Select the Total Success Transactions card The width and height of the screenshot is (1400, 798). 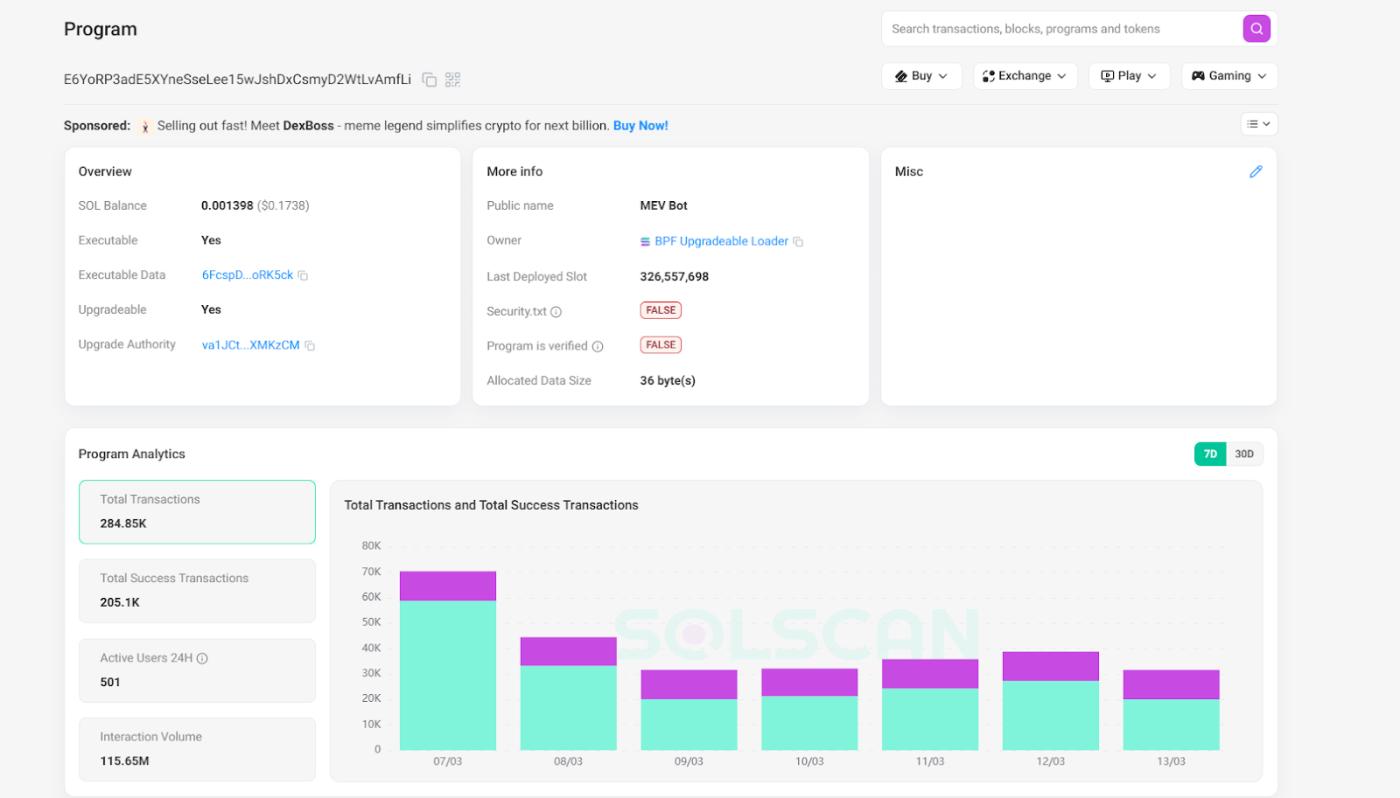pyautogui.click(x=196, y=590)
